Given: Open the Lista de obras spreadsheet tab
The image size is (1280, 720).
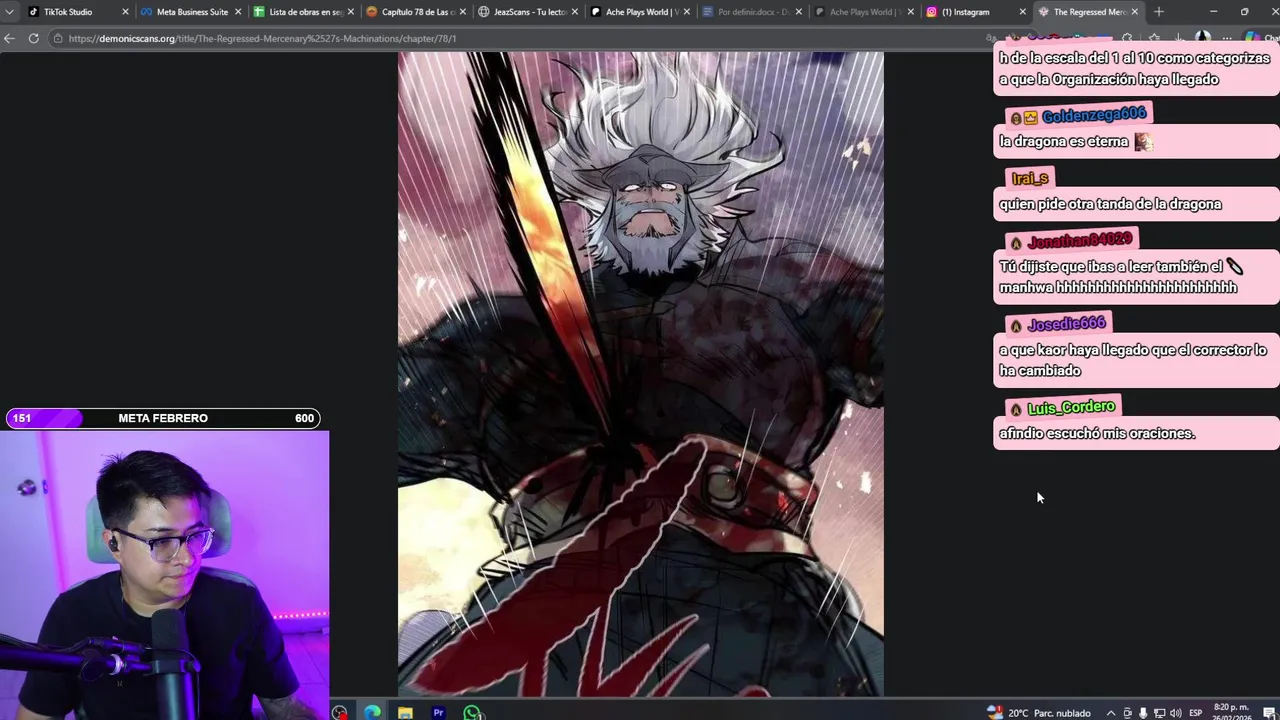Looking at the screenshot, I should [x=305, y=12].
